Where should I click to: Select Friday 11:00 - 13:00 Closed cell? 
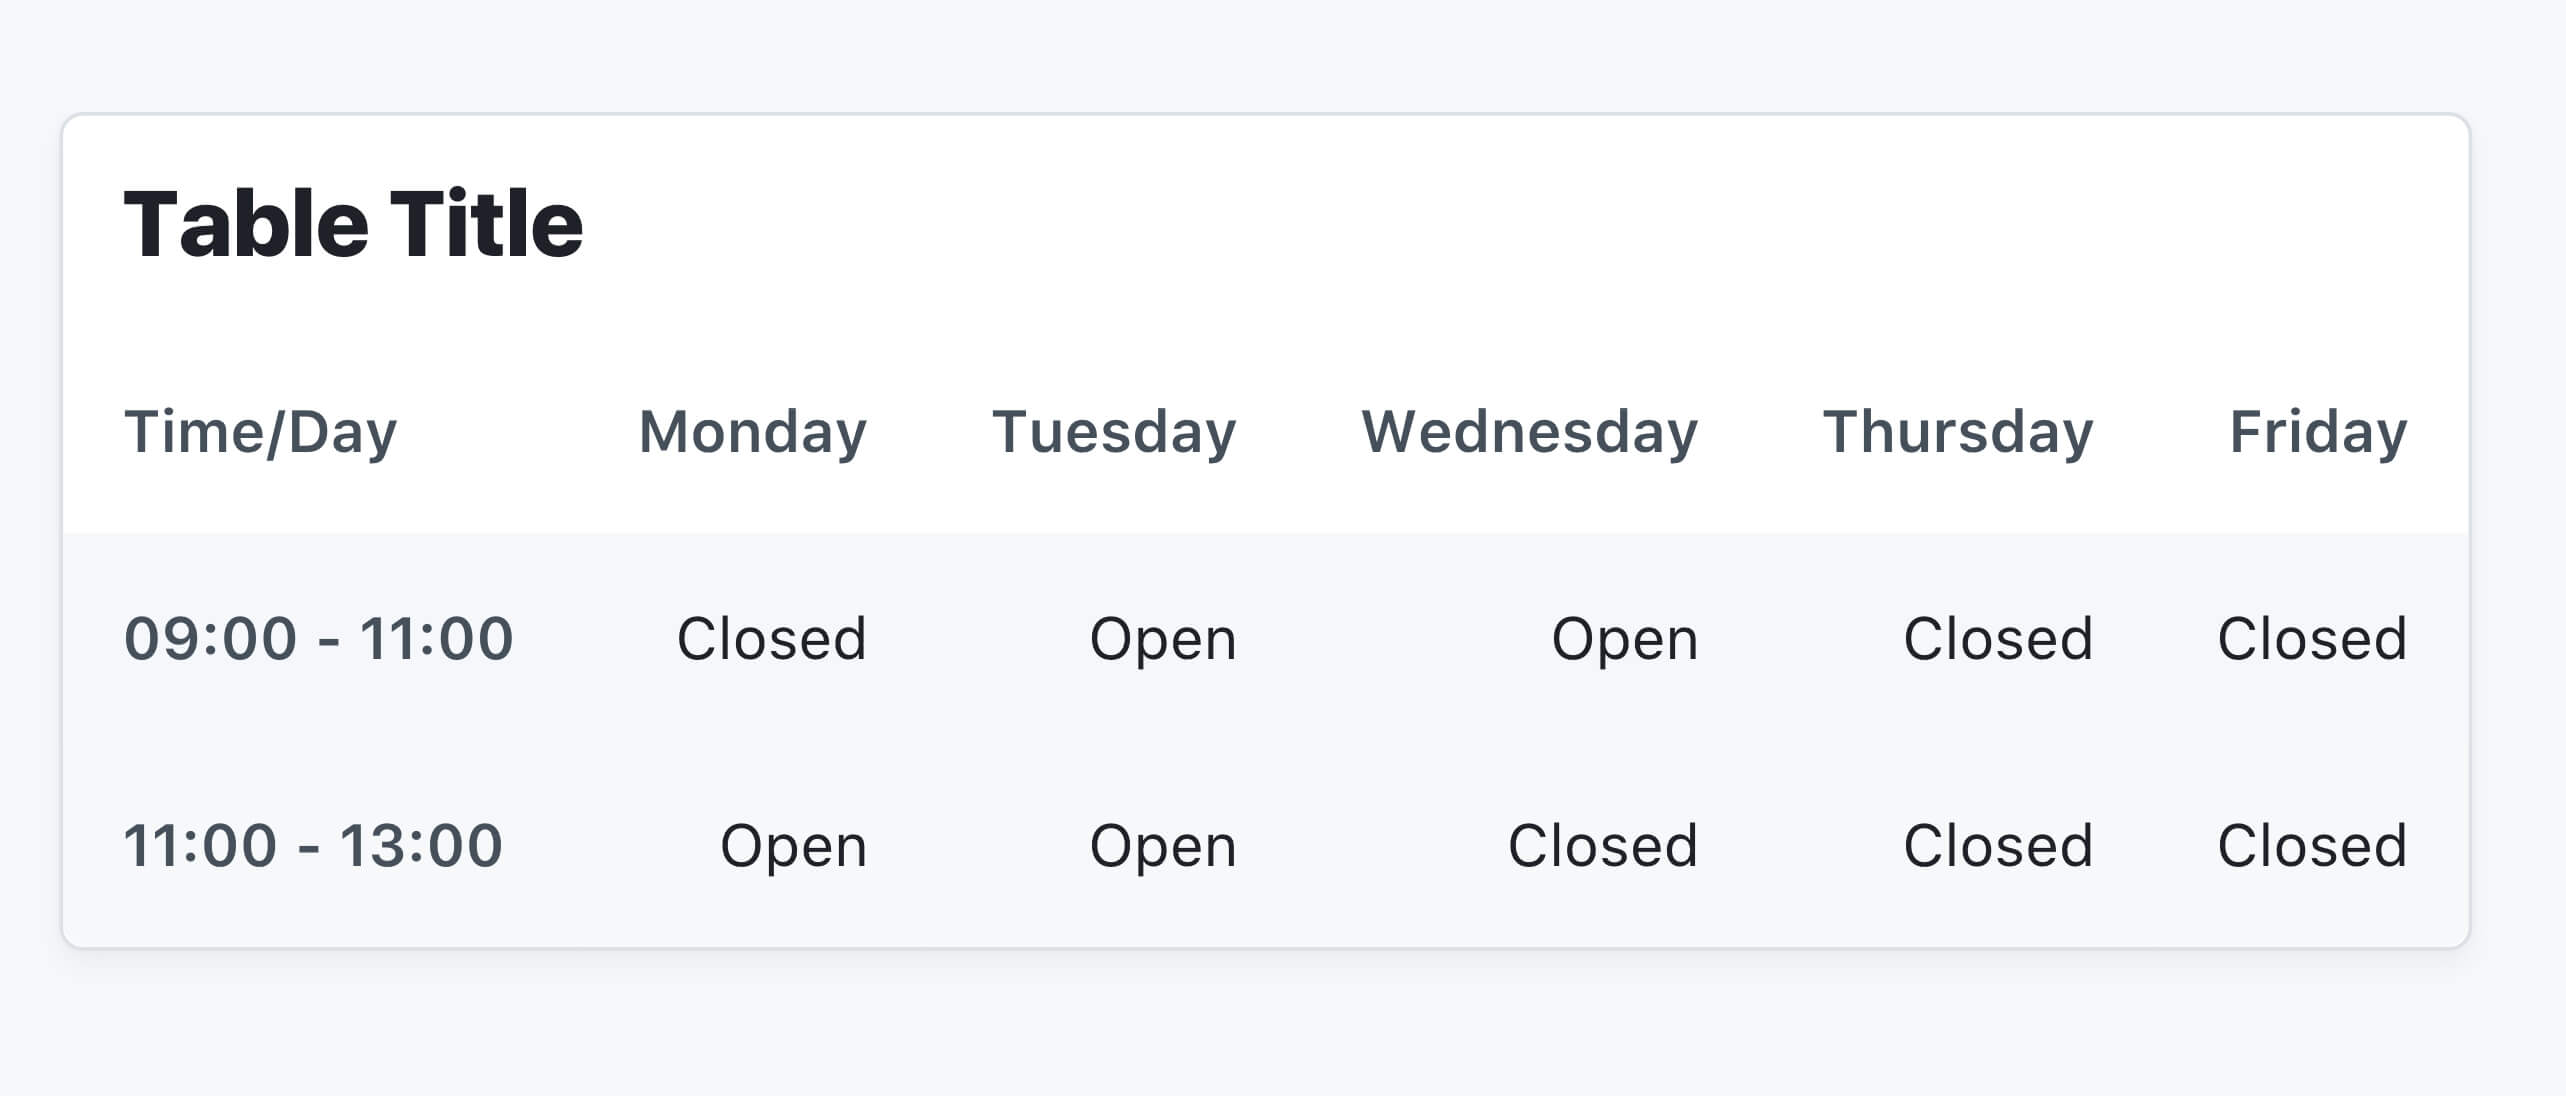(2311, 845)
